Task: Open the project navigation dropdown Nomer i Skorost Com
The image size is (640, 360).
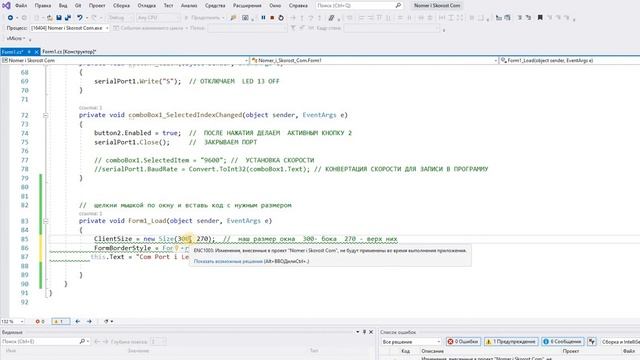Action: (x=125, y=60)
